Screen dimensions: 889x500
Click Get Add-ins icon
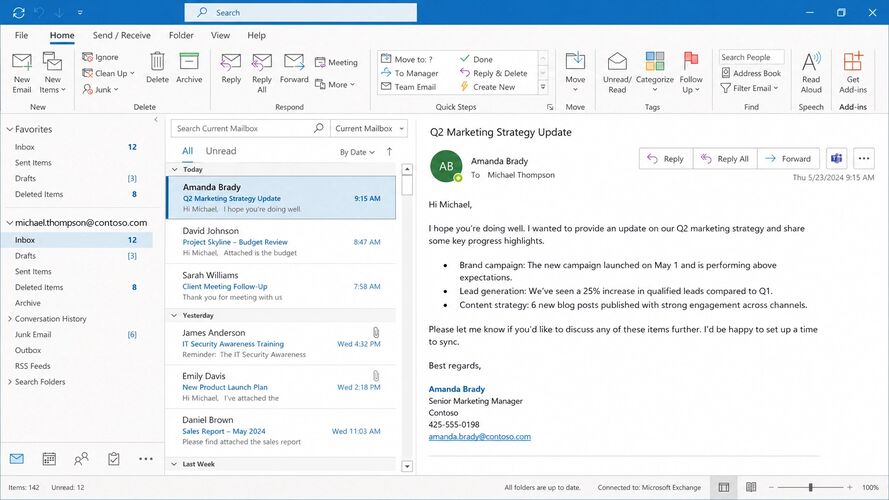point(853,61)
